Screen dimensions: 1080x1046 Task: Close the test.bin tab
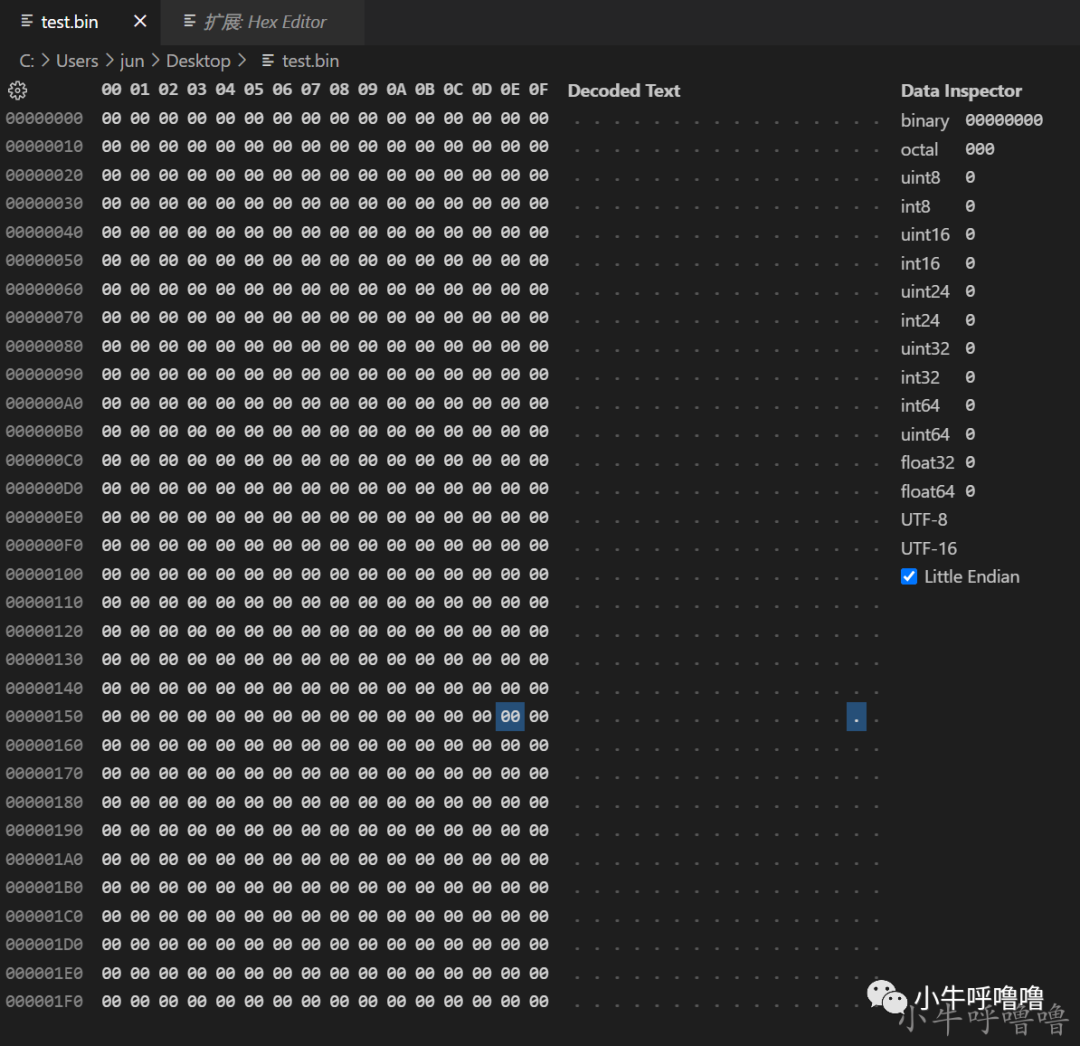140,21
